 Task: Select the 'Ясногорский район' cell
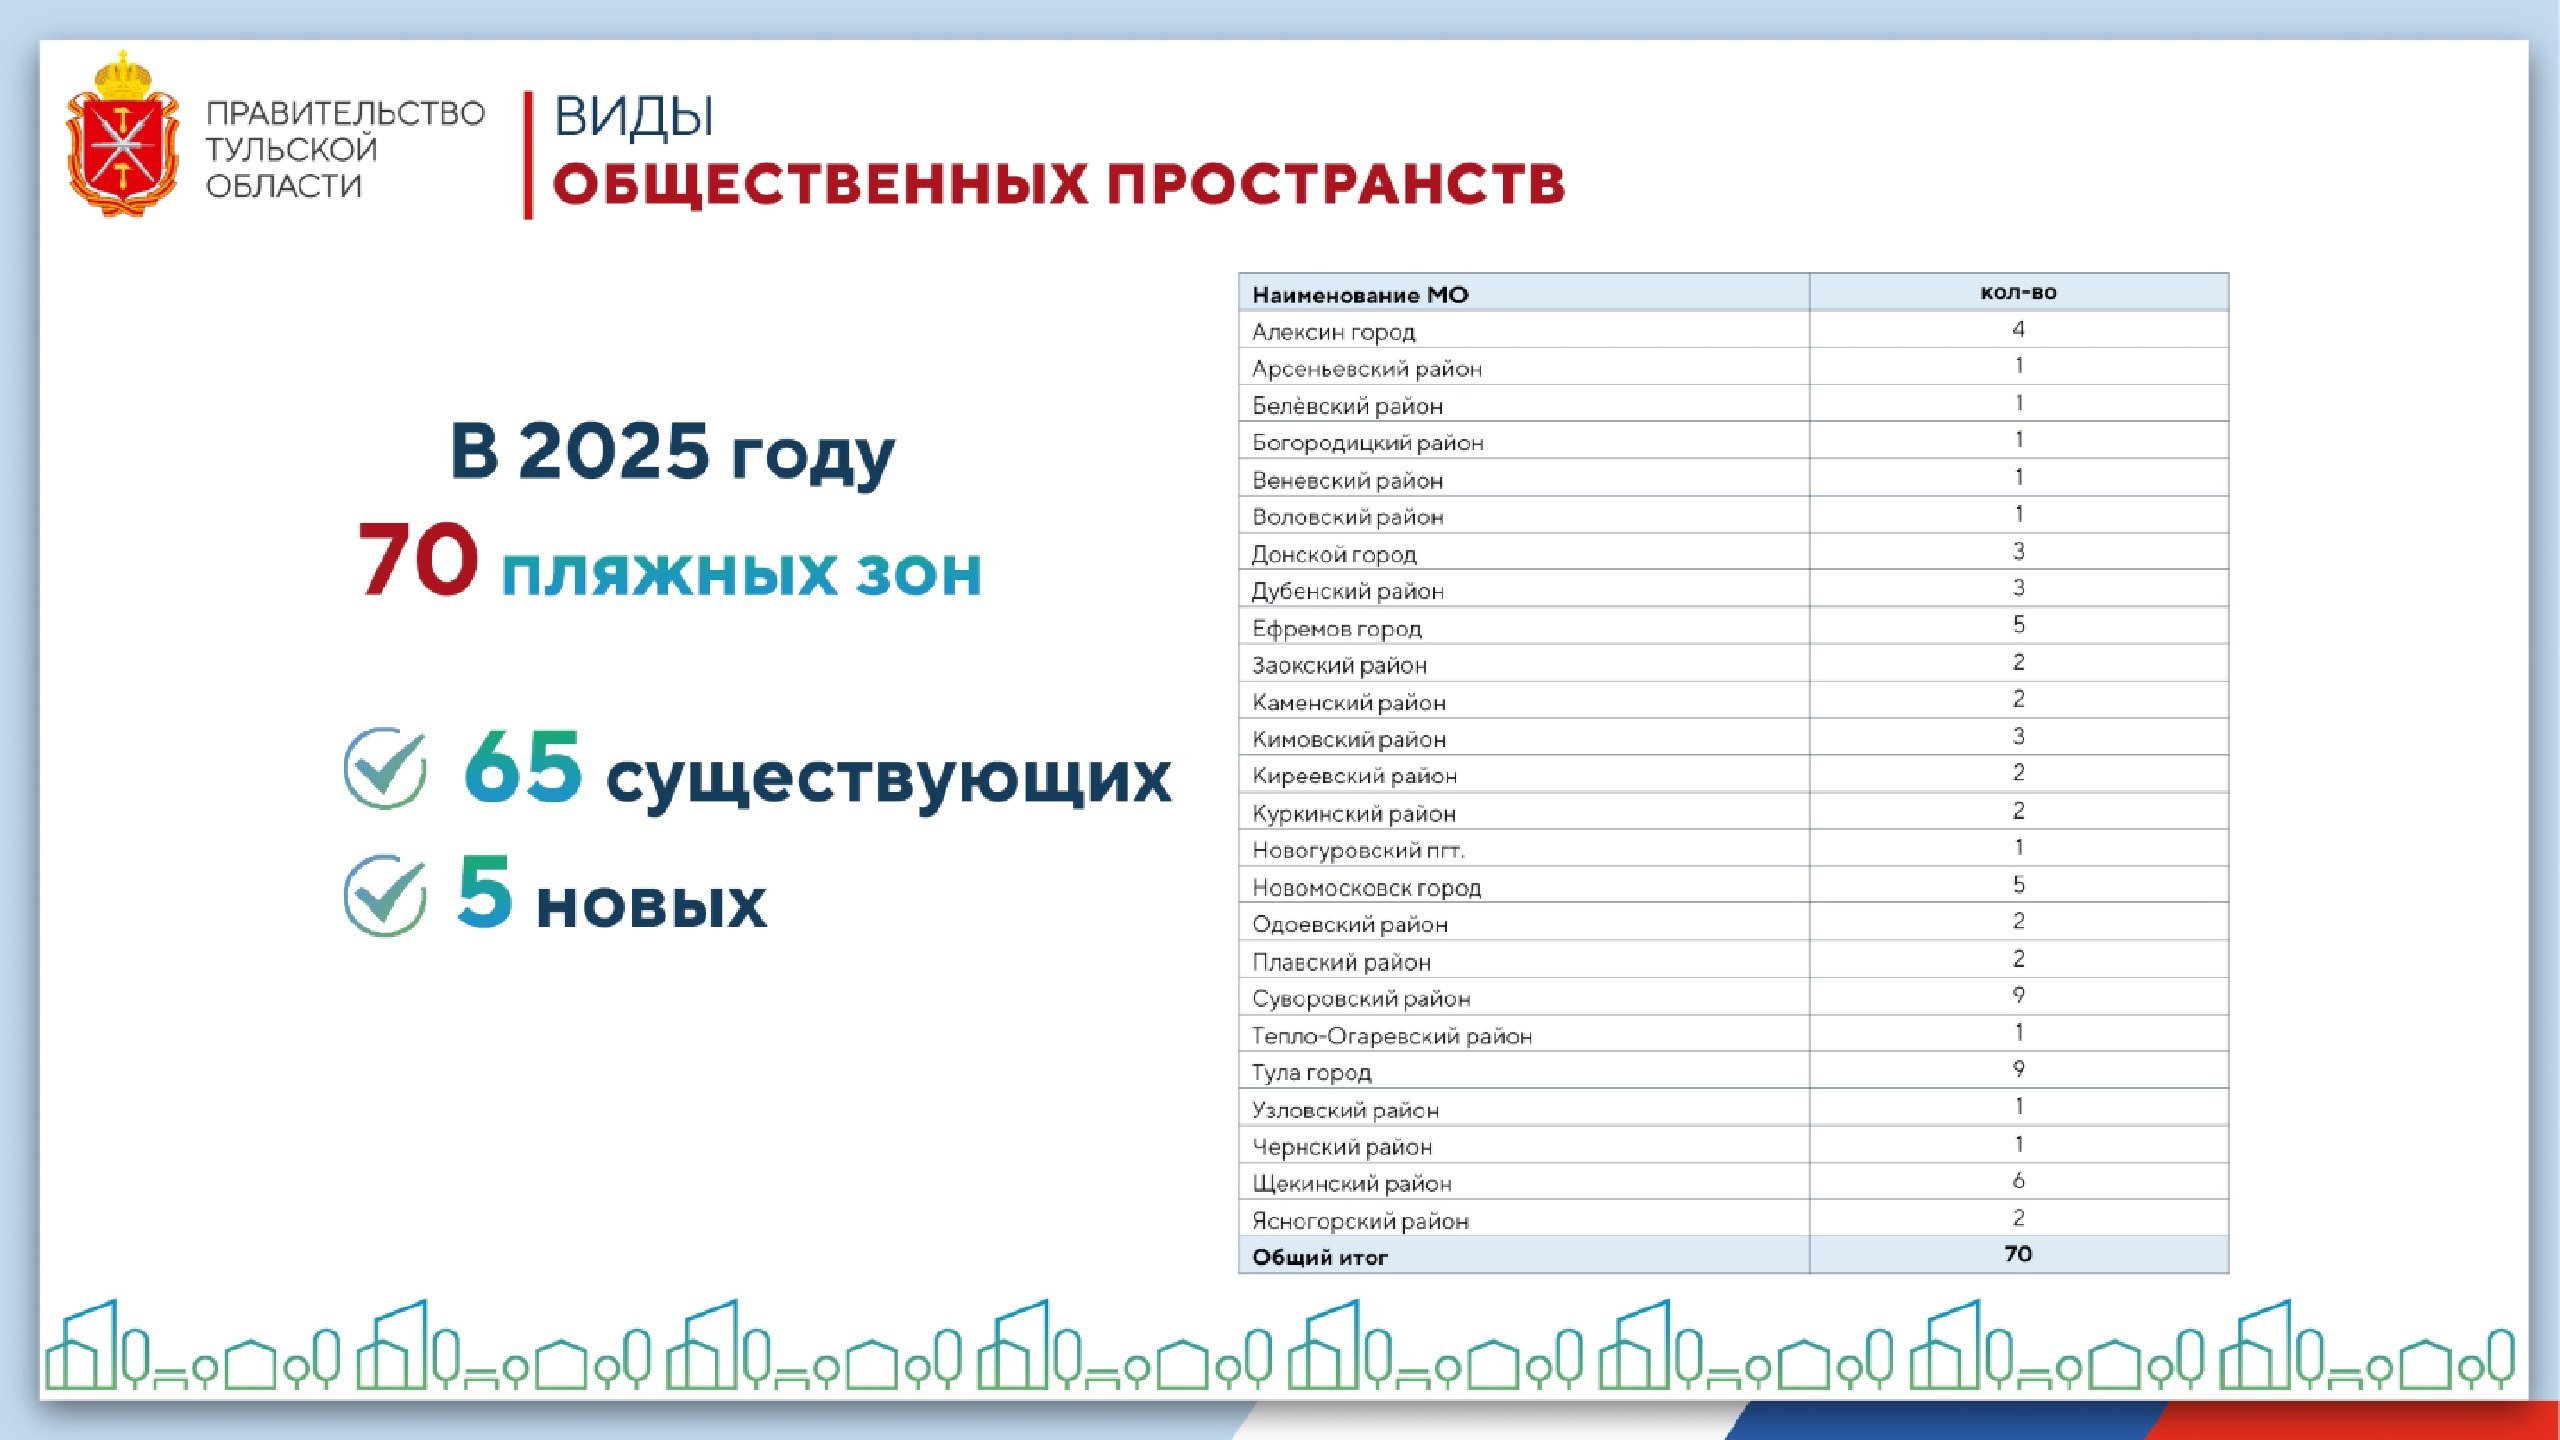point(1524,1219)
